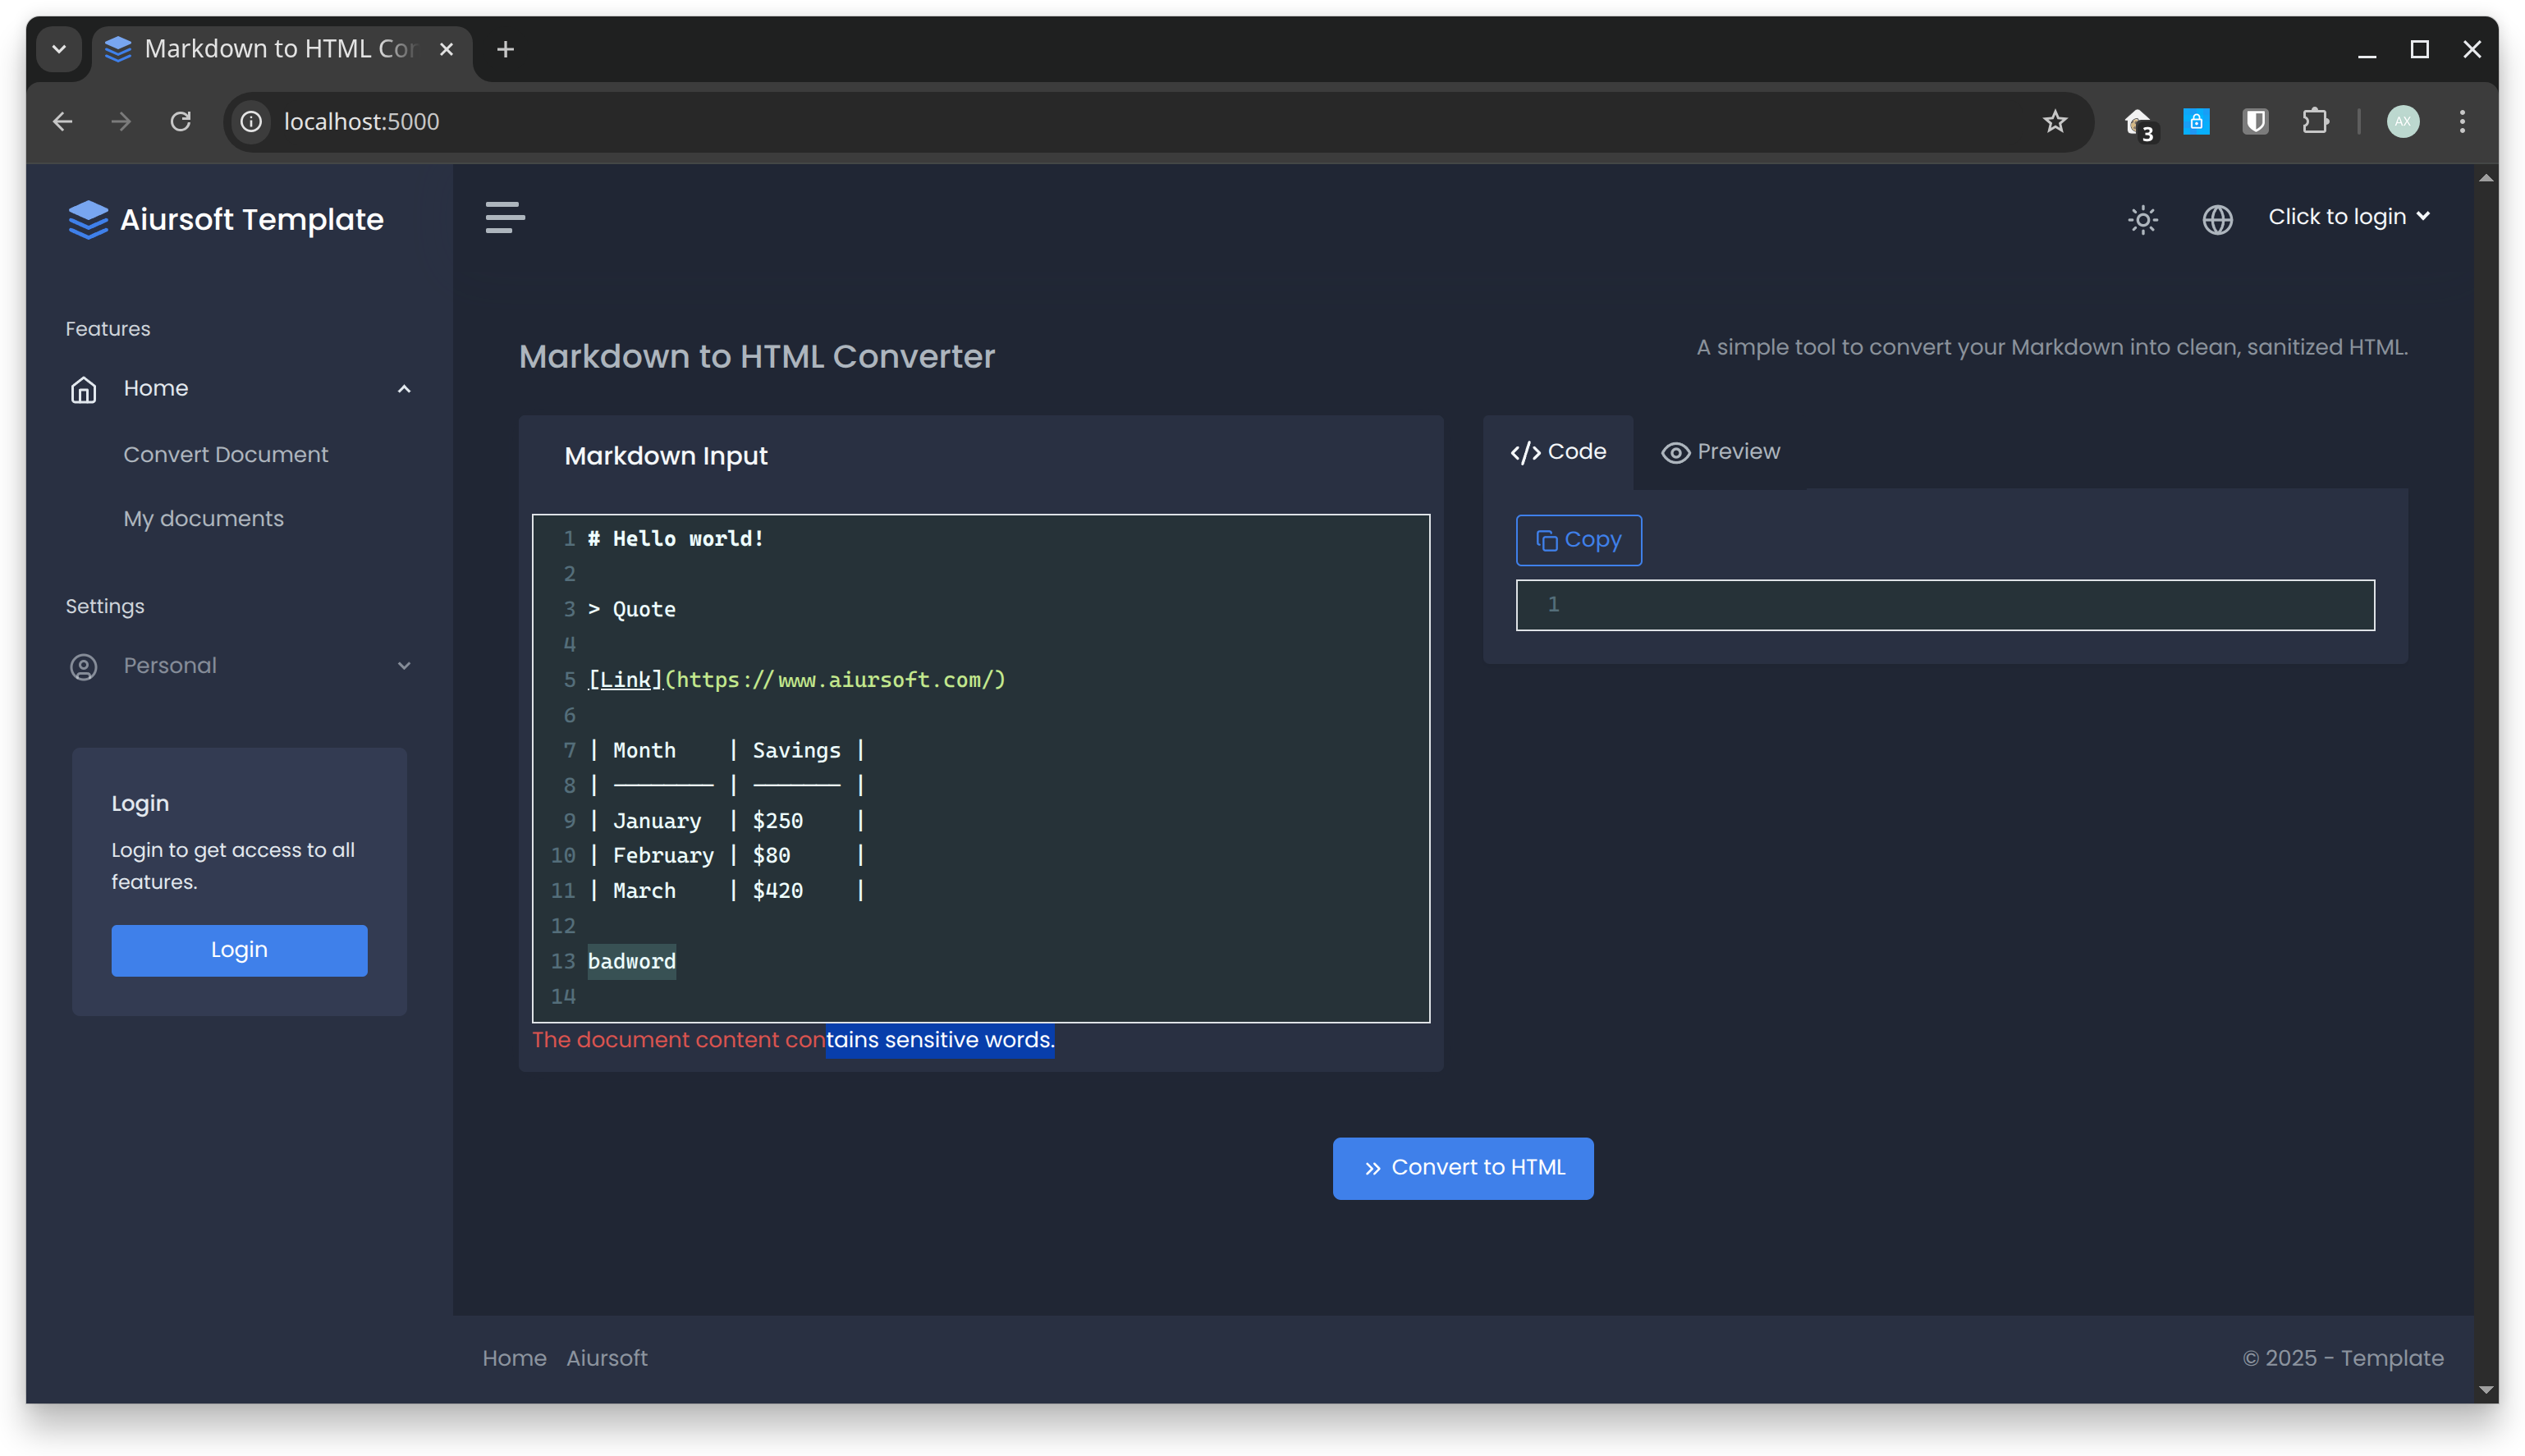Click the hamburger sidebar toggle icon
This screenshot has height=1456, width=2525.
[505, 217]
